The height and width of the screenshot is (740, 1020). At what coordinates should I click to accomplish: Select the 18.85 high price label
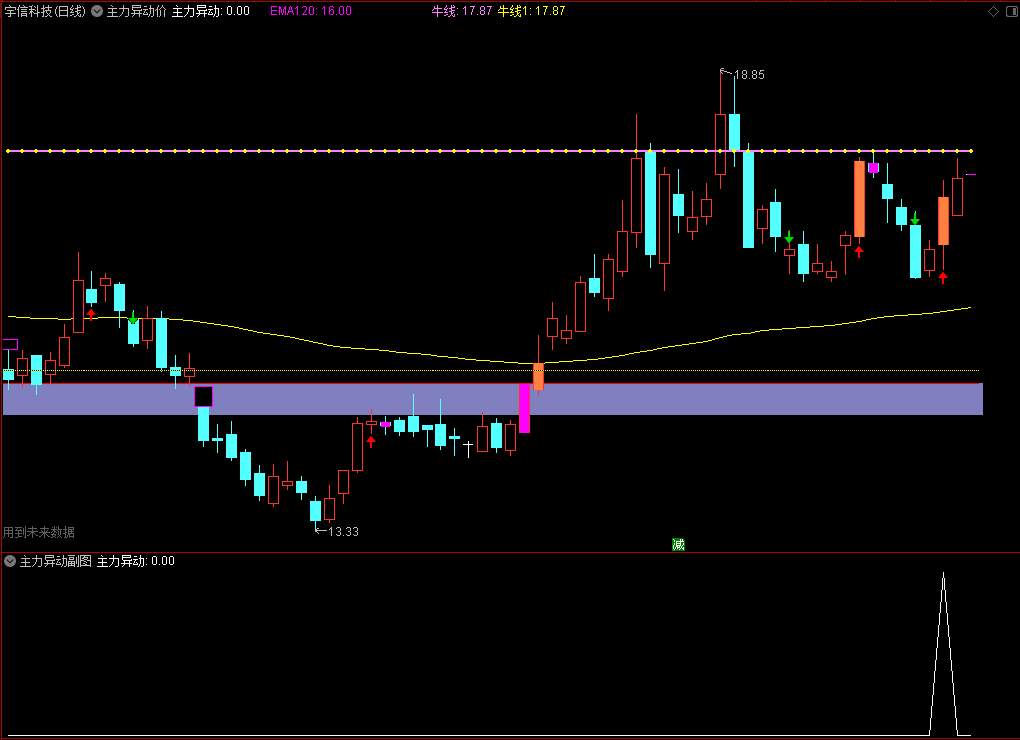pos(749,75)
